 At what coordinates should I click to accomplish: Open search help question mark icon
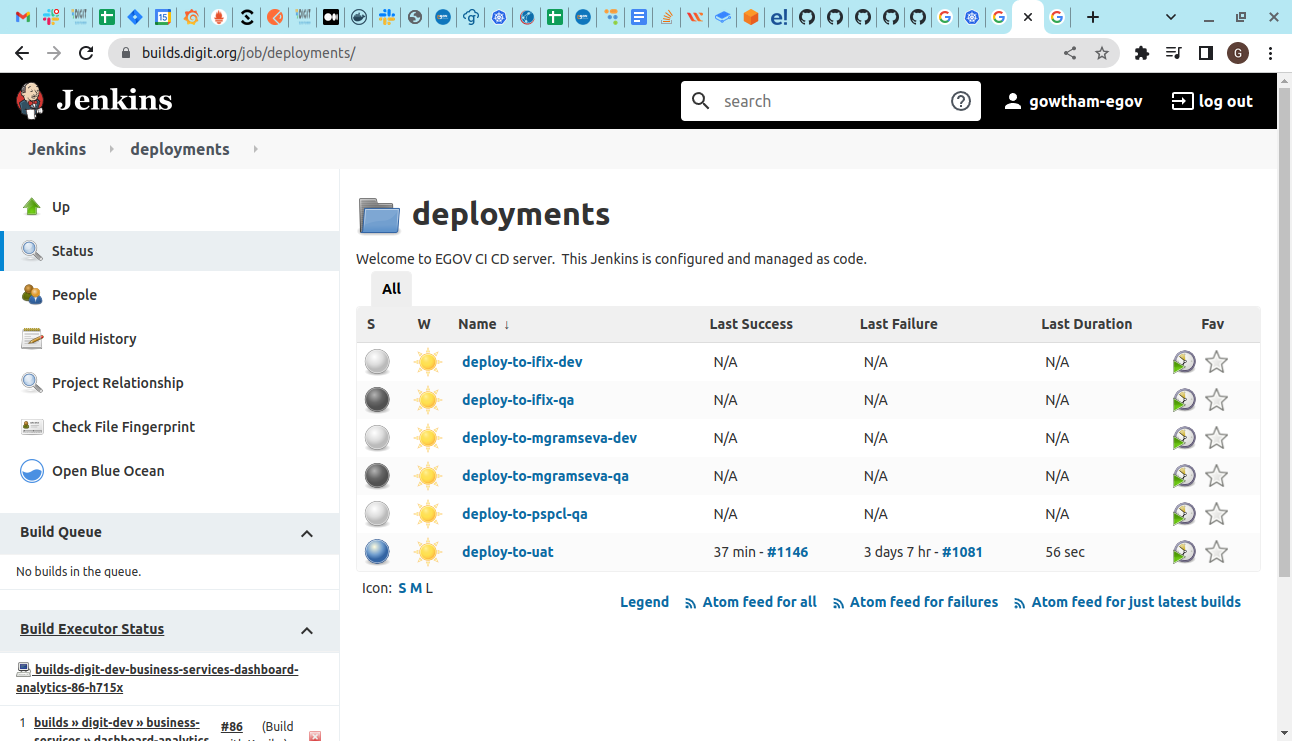click(x=960, y=101)
